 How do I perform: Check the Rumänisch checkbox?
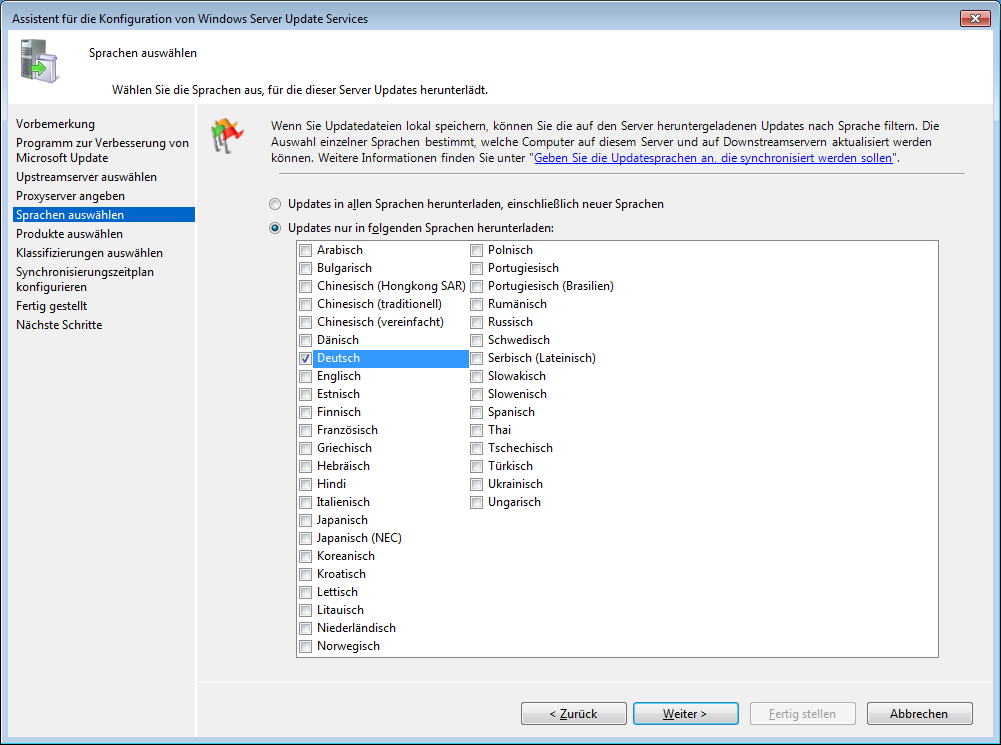pyautogui.click(x=476, y=305)
